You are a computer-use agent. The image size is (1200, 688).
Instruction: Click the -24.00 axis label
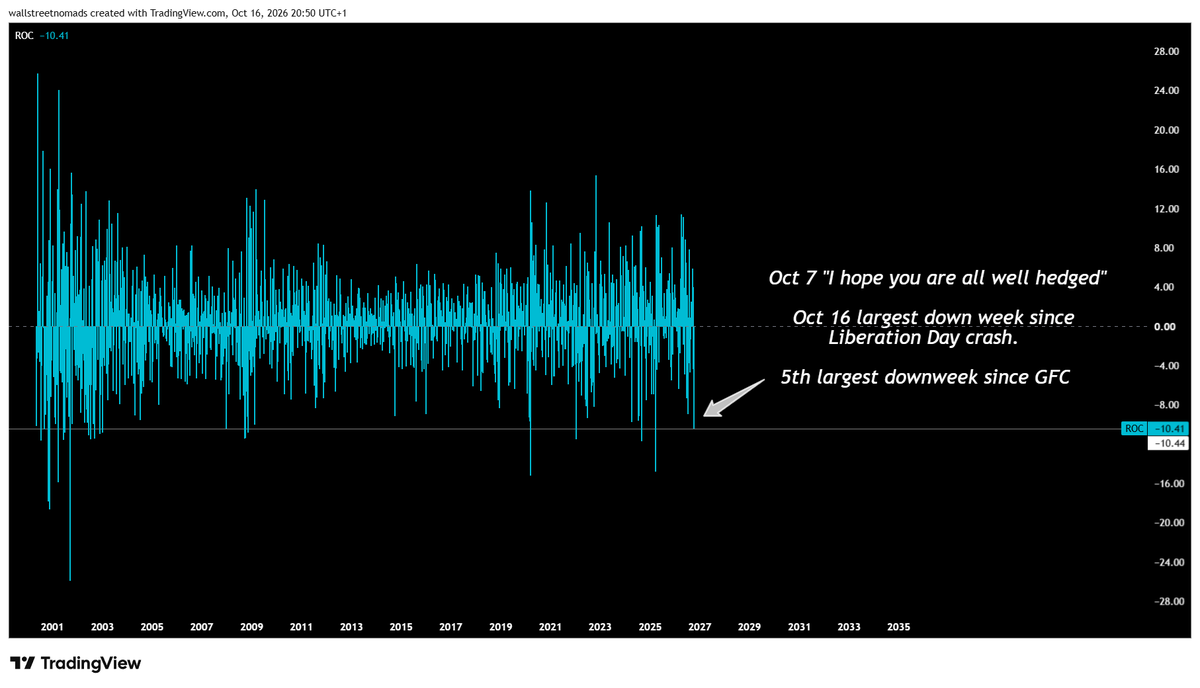point(1168,562)
